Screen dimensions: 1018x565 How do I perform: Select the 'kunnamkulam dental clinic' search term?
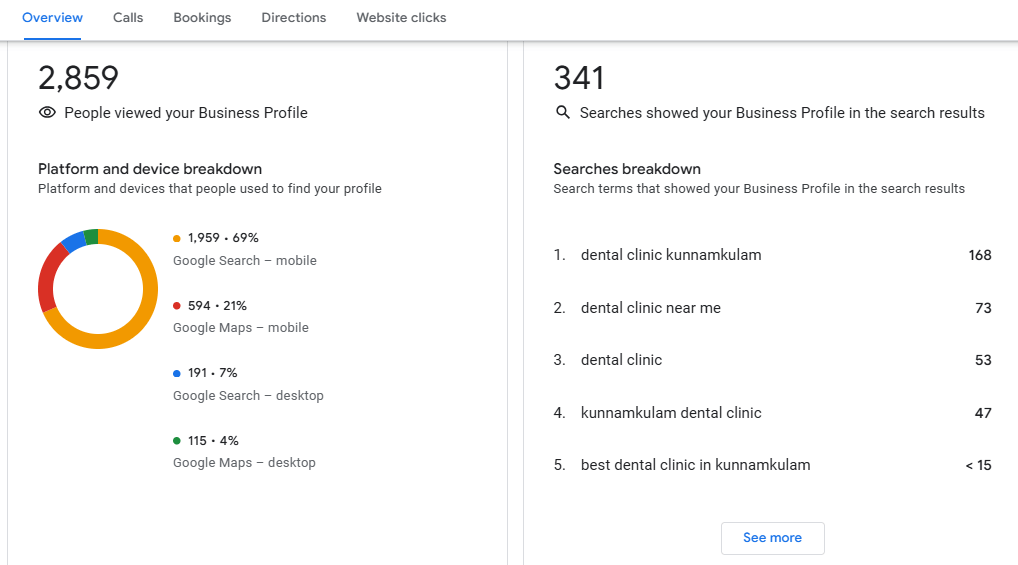point(670,413)
